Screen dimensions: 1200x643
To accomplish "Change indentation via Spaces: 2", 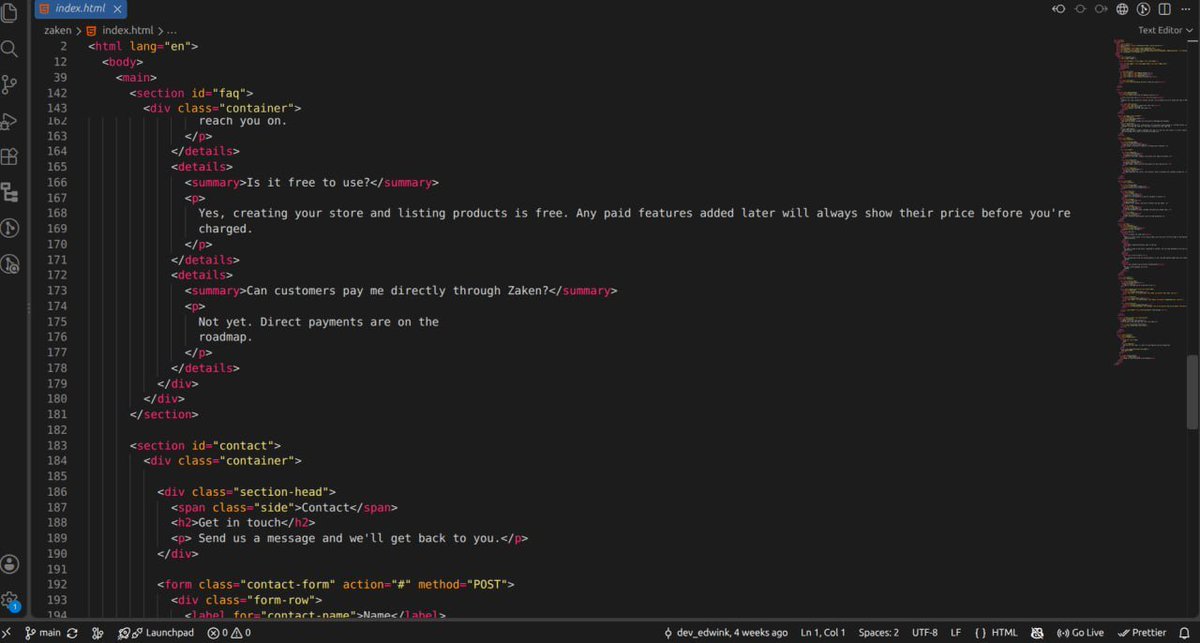I will click(878, 633).
